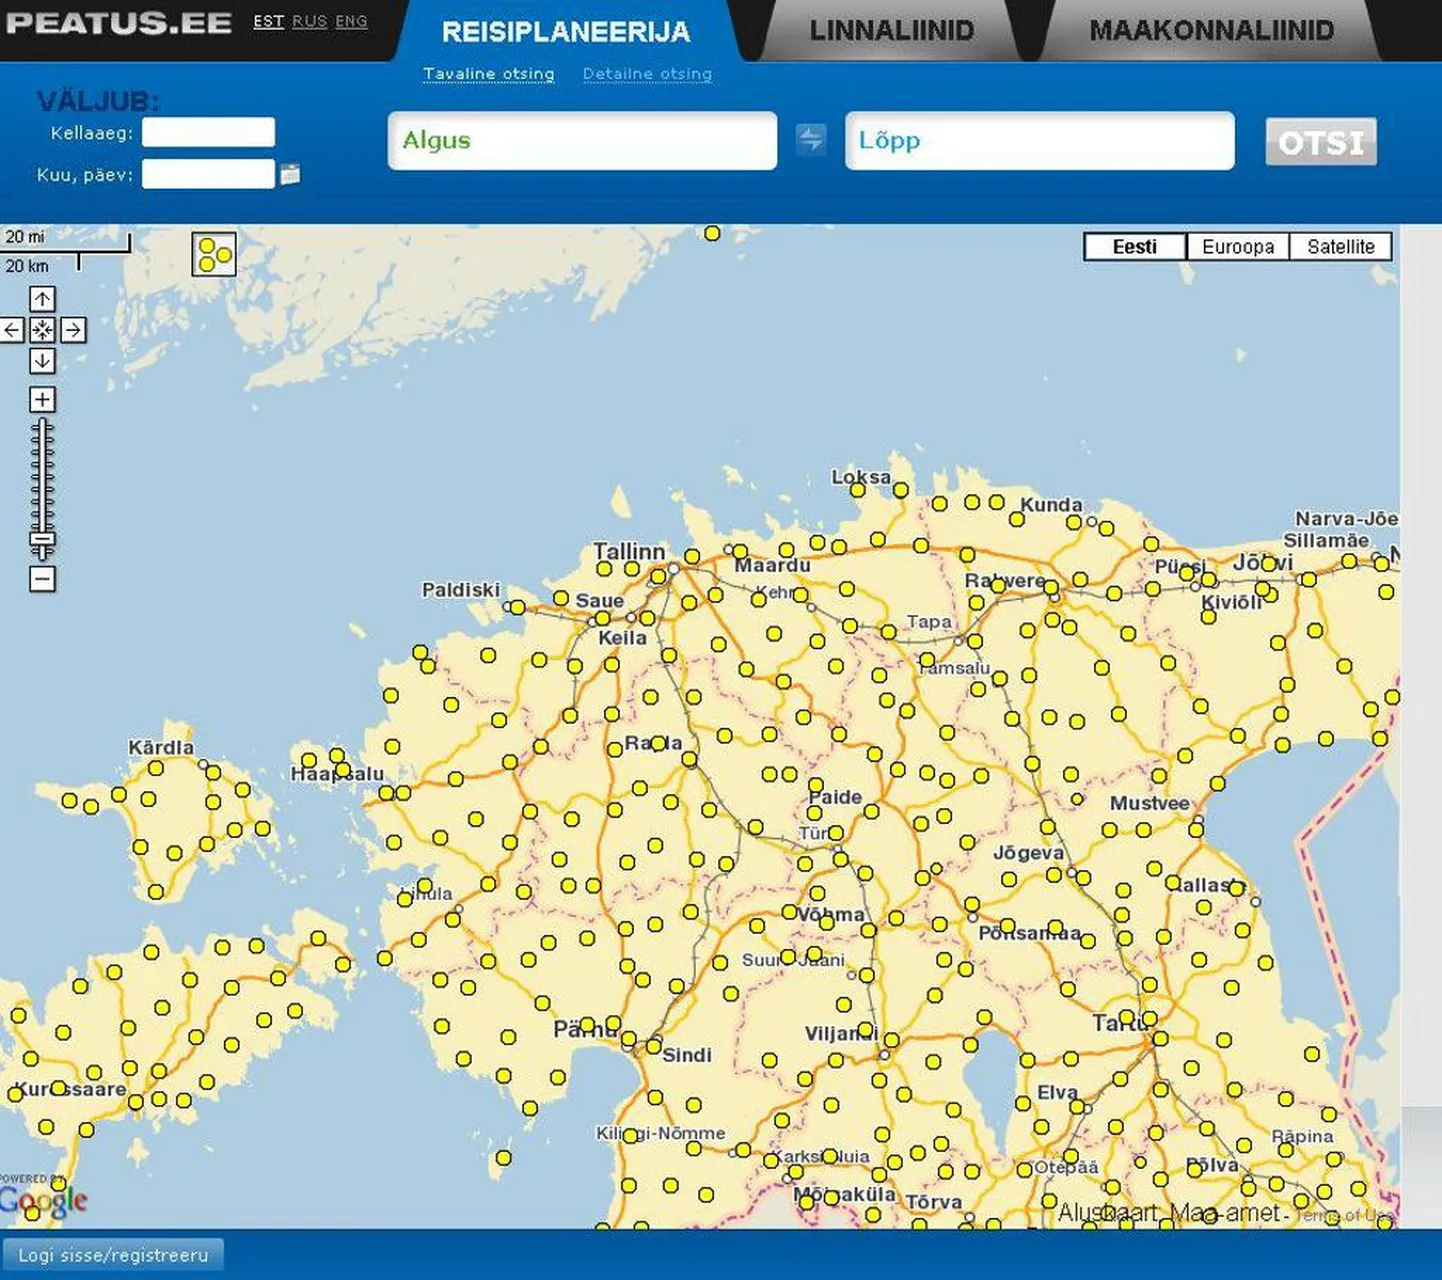Pan the map down with the arrow
The image size is (1442, 1280).
(42, 361)
